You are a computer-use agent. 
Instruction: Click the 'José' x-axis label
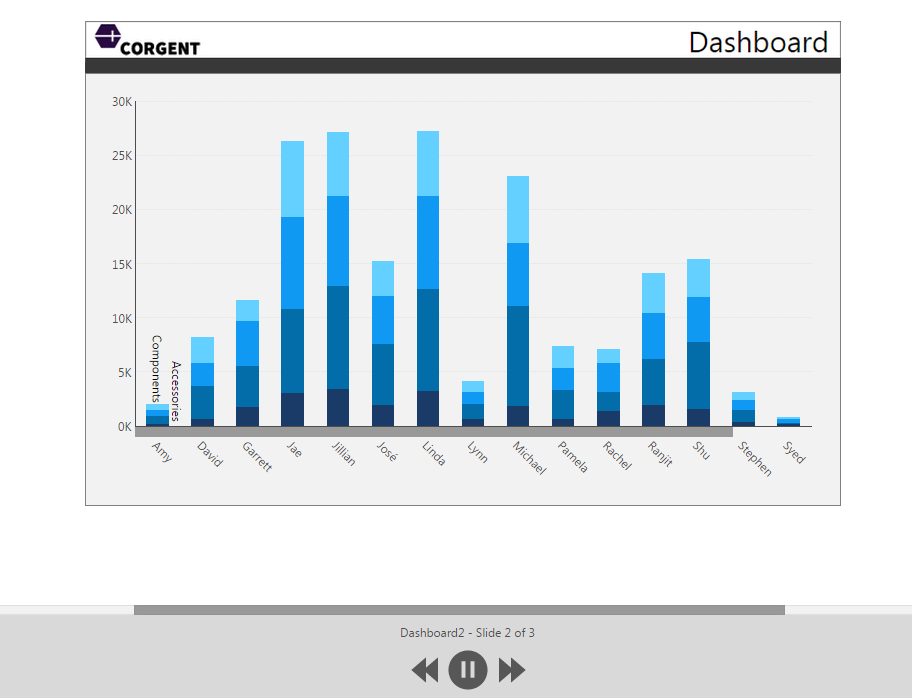387,451
